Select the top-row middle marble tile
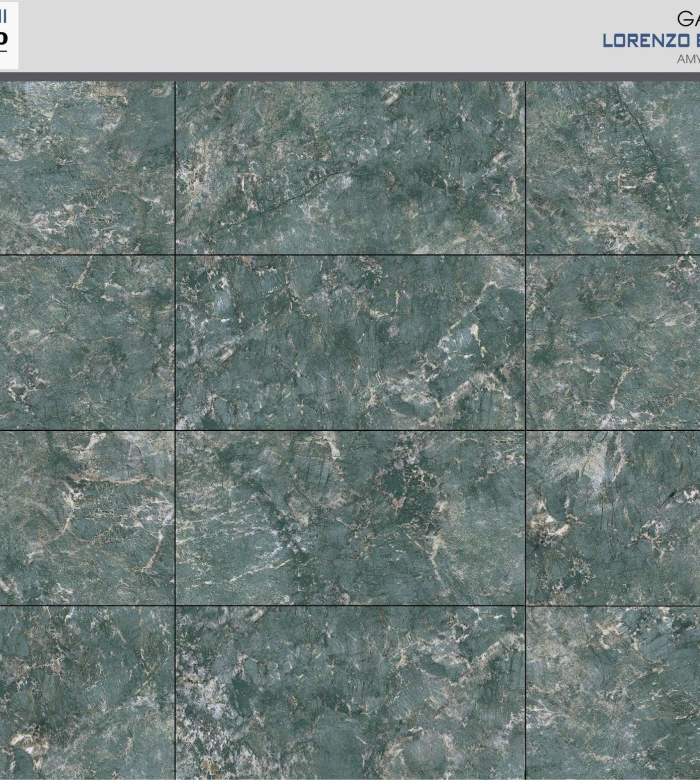700x780 pixels. point(350,167)
